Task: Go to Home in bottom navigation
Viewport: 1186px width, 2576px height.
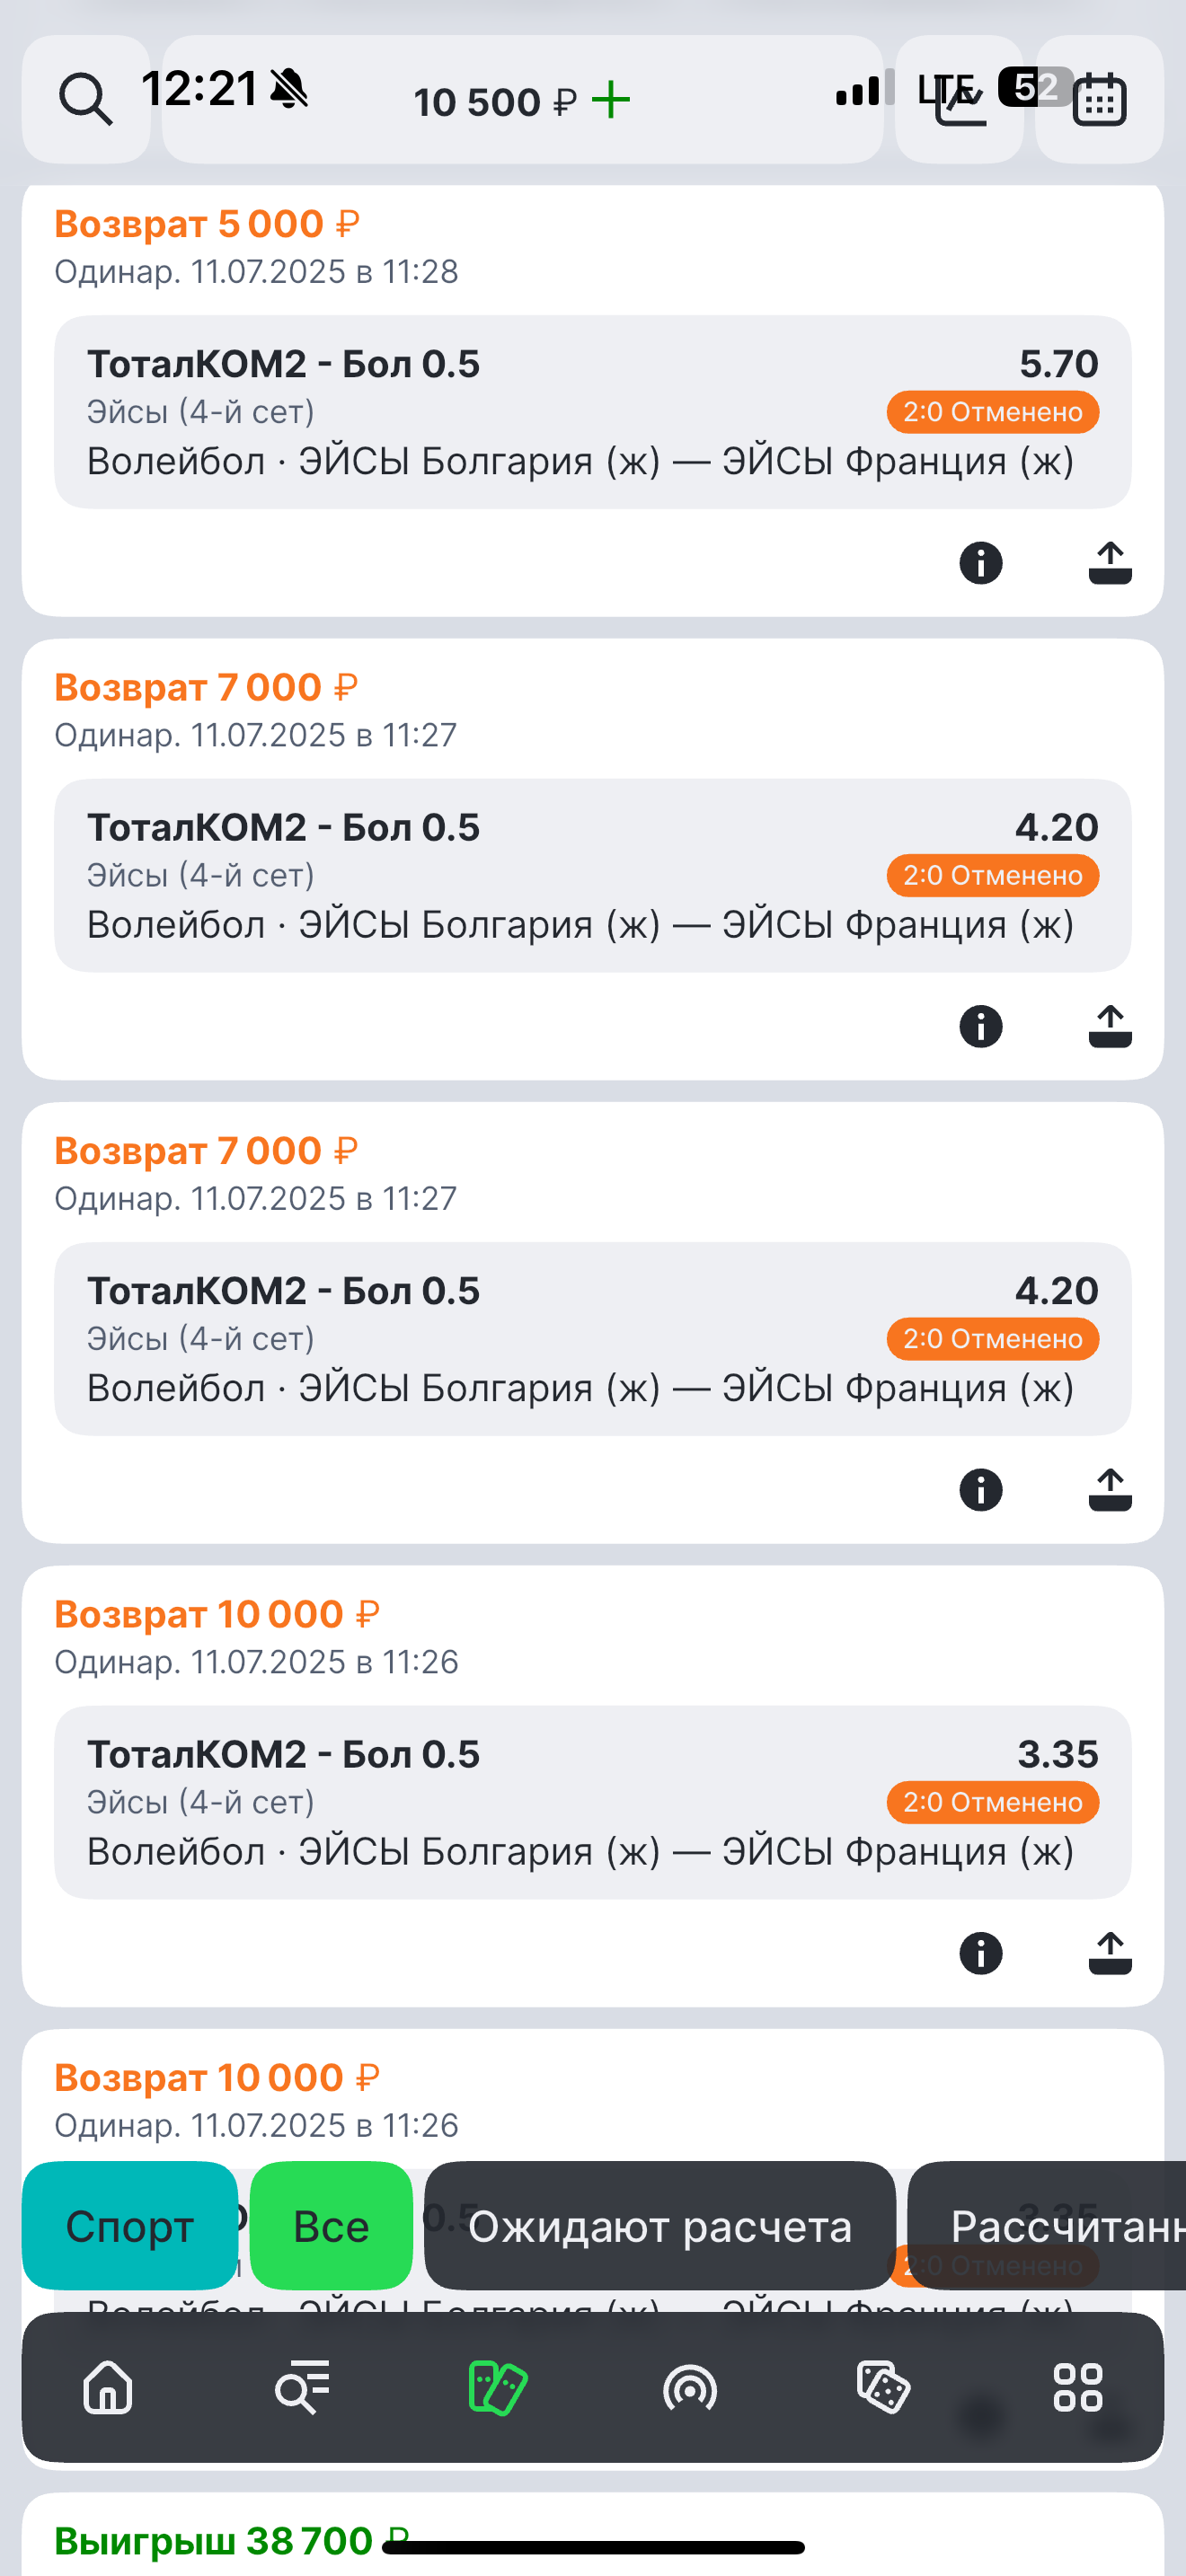Action: (108, 2388)
